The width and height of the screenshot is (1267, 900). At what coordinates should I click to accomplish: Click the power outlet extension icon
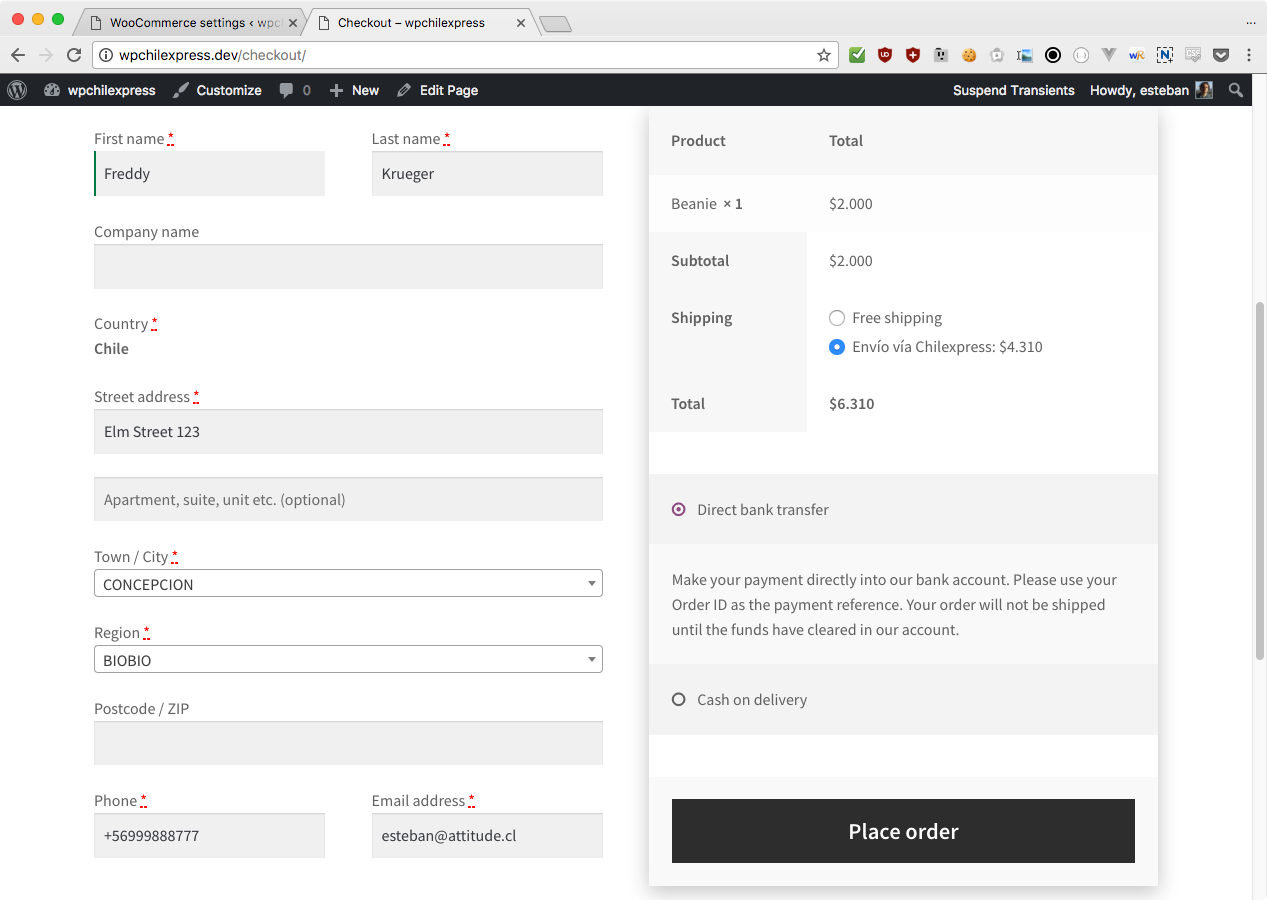[x=941, y=55]
